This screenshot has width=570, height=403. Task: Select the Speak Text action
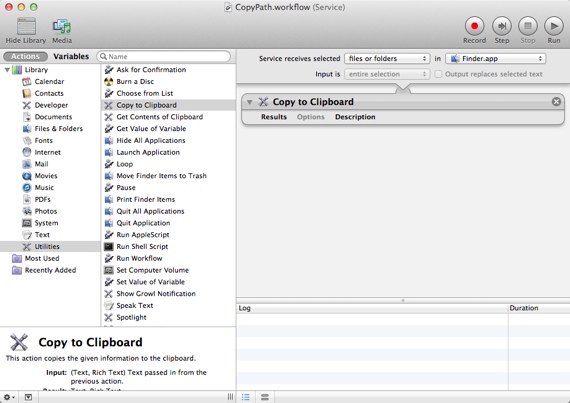coord(135,306)
